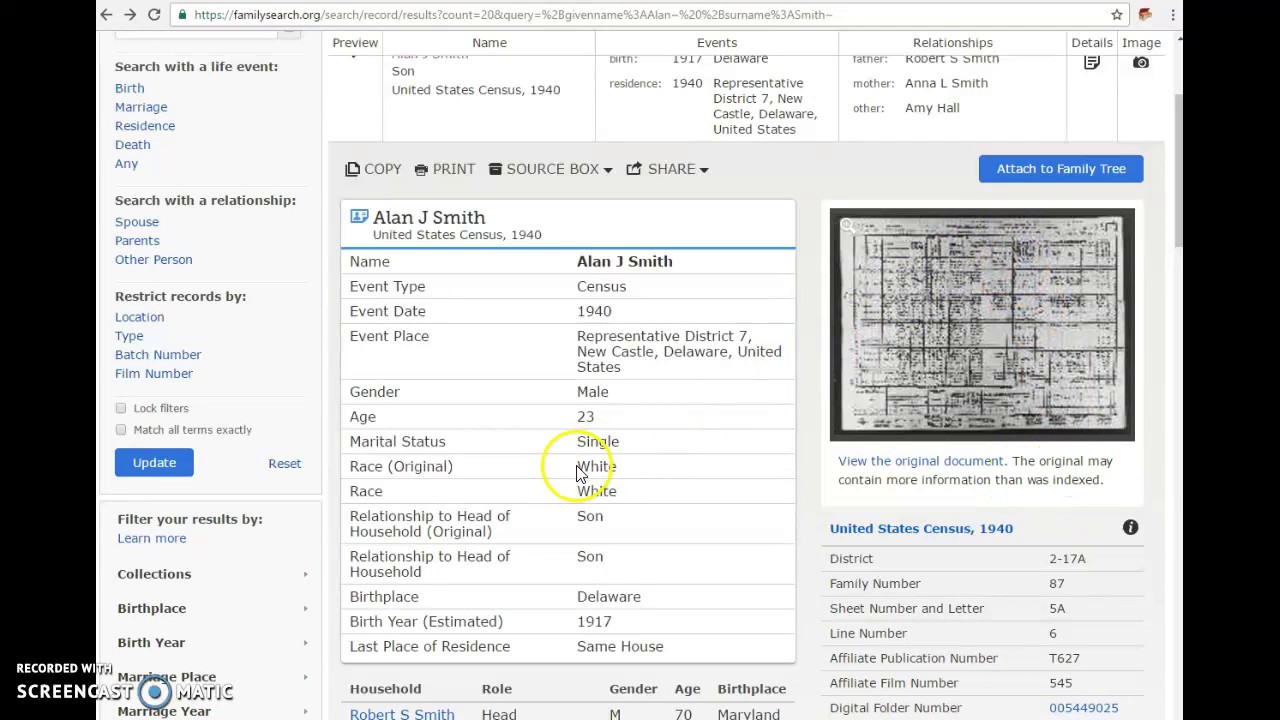This screenshot has height=720, width=1280.
Task: Restrict records by Film Number
Action: (x=154, y=374)
